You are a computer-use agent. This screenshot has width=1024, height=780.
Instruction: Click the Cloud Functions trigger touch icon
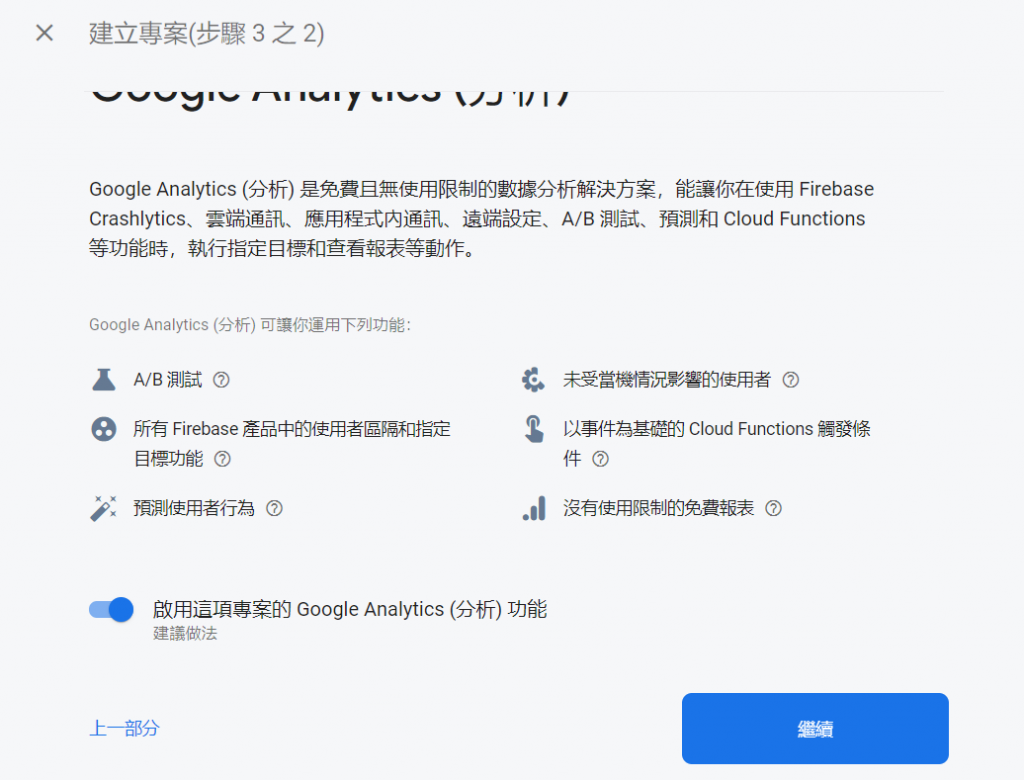(x=534, y=429)
